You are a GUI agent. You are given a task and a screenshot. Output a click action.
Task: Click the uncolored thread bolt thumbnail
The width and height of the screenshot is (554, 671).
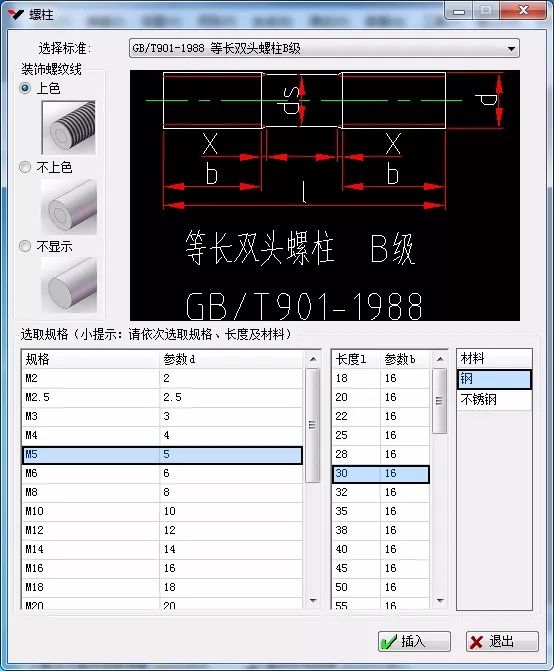(x=68, y=207)
